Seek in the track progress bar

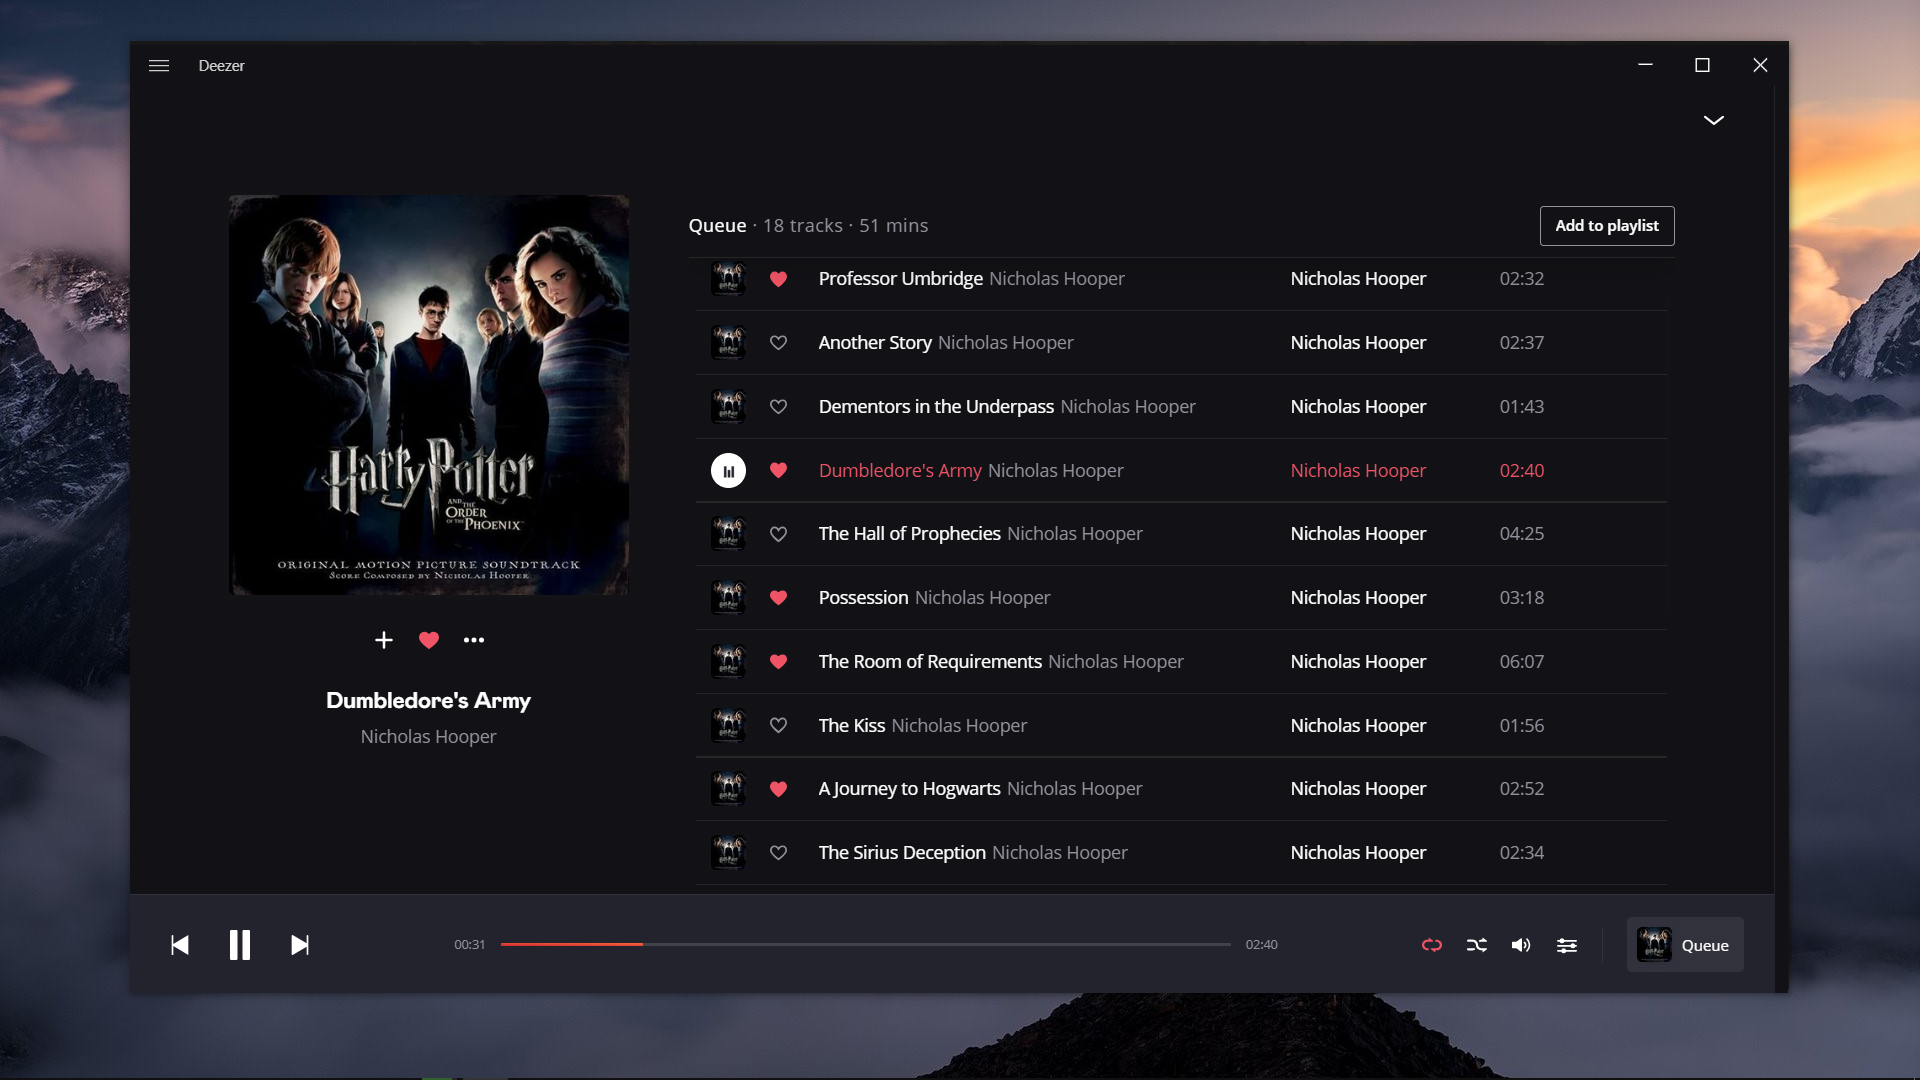pos(865,944)
